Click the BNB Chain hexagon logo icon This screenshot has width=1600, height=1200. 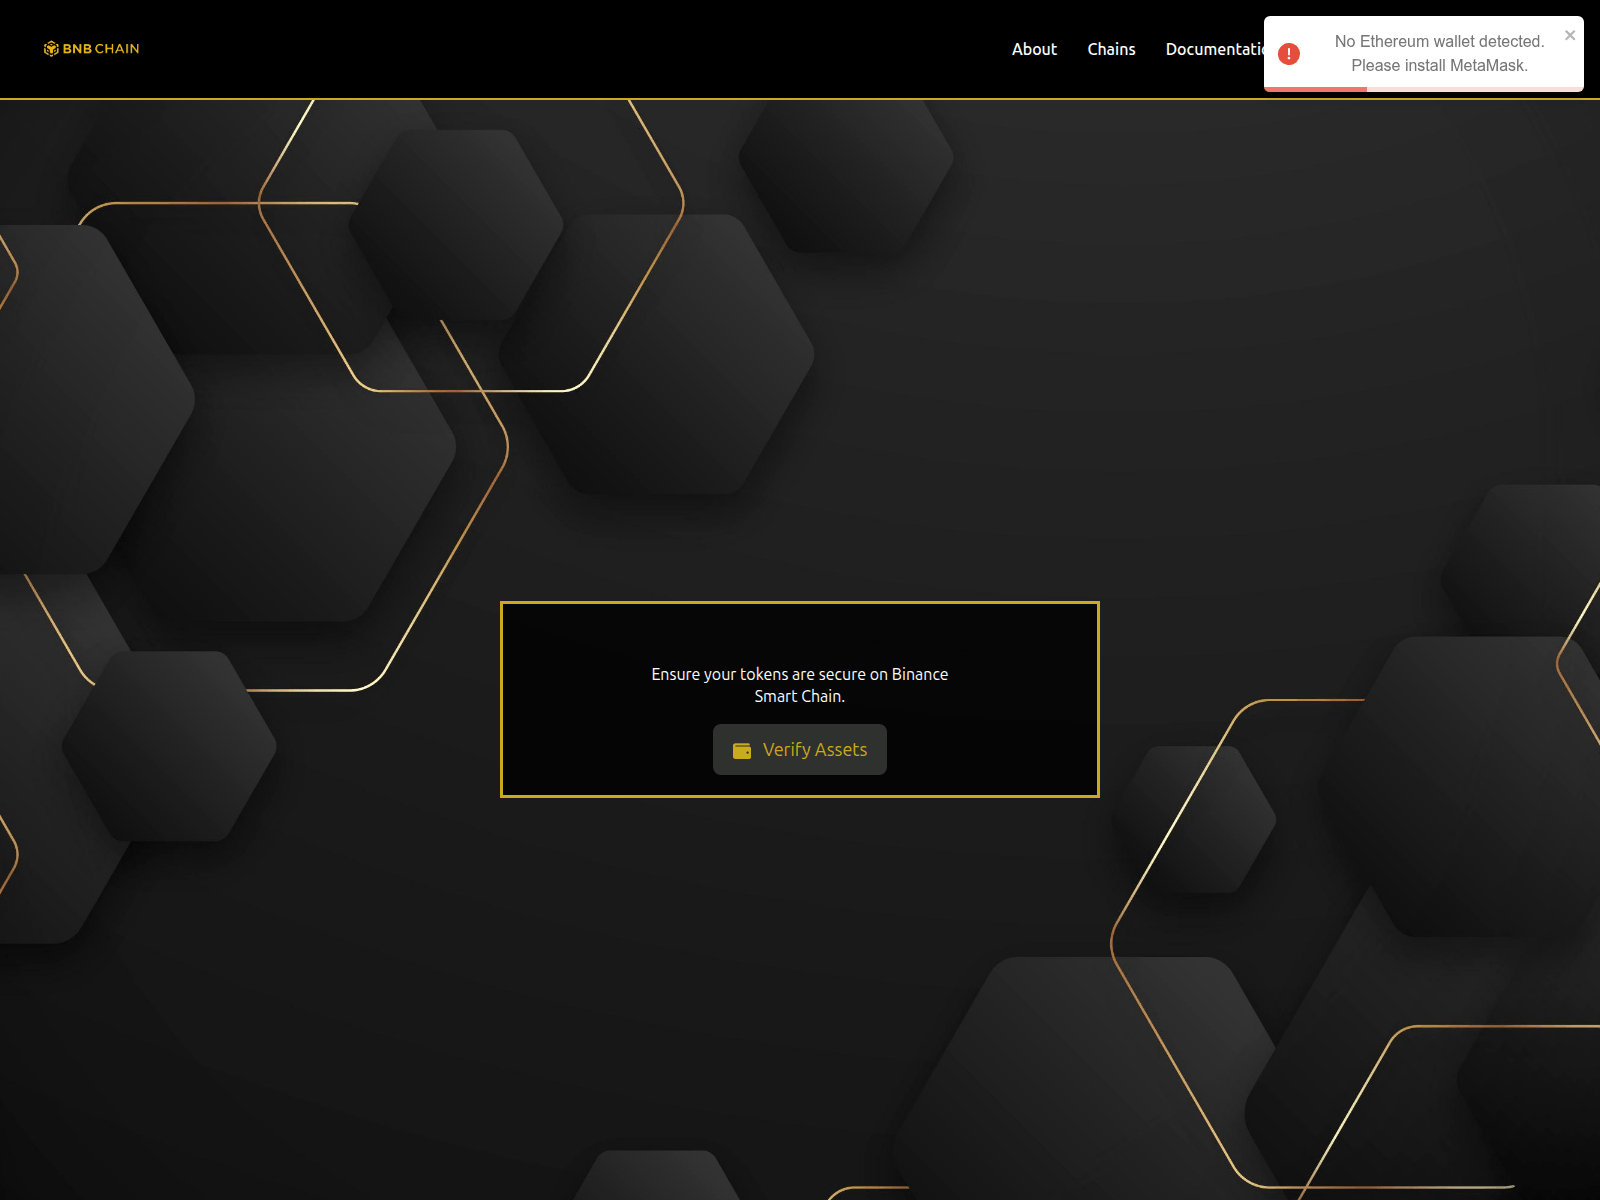tap(50, 47)
